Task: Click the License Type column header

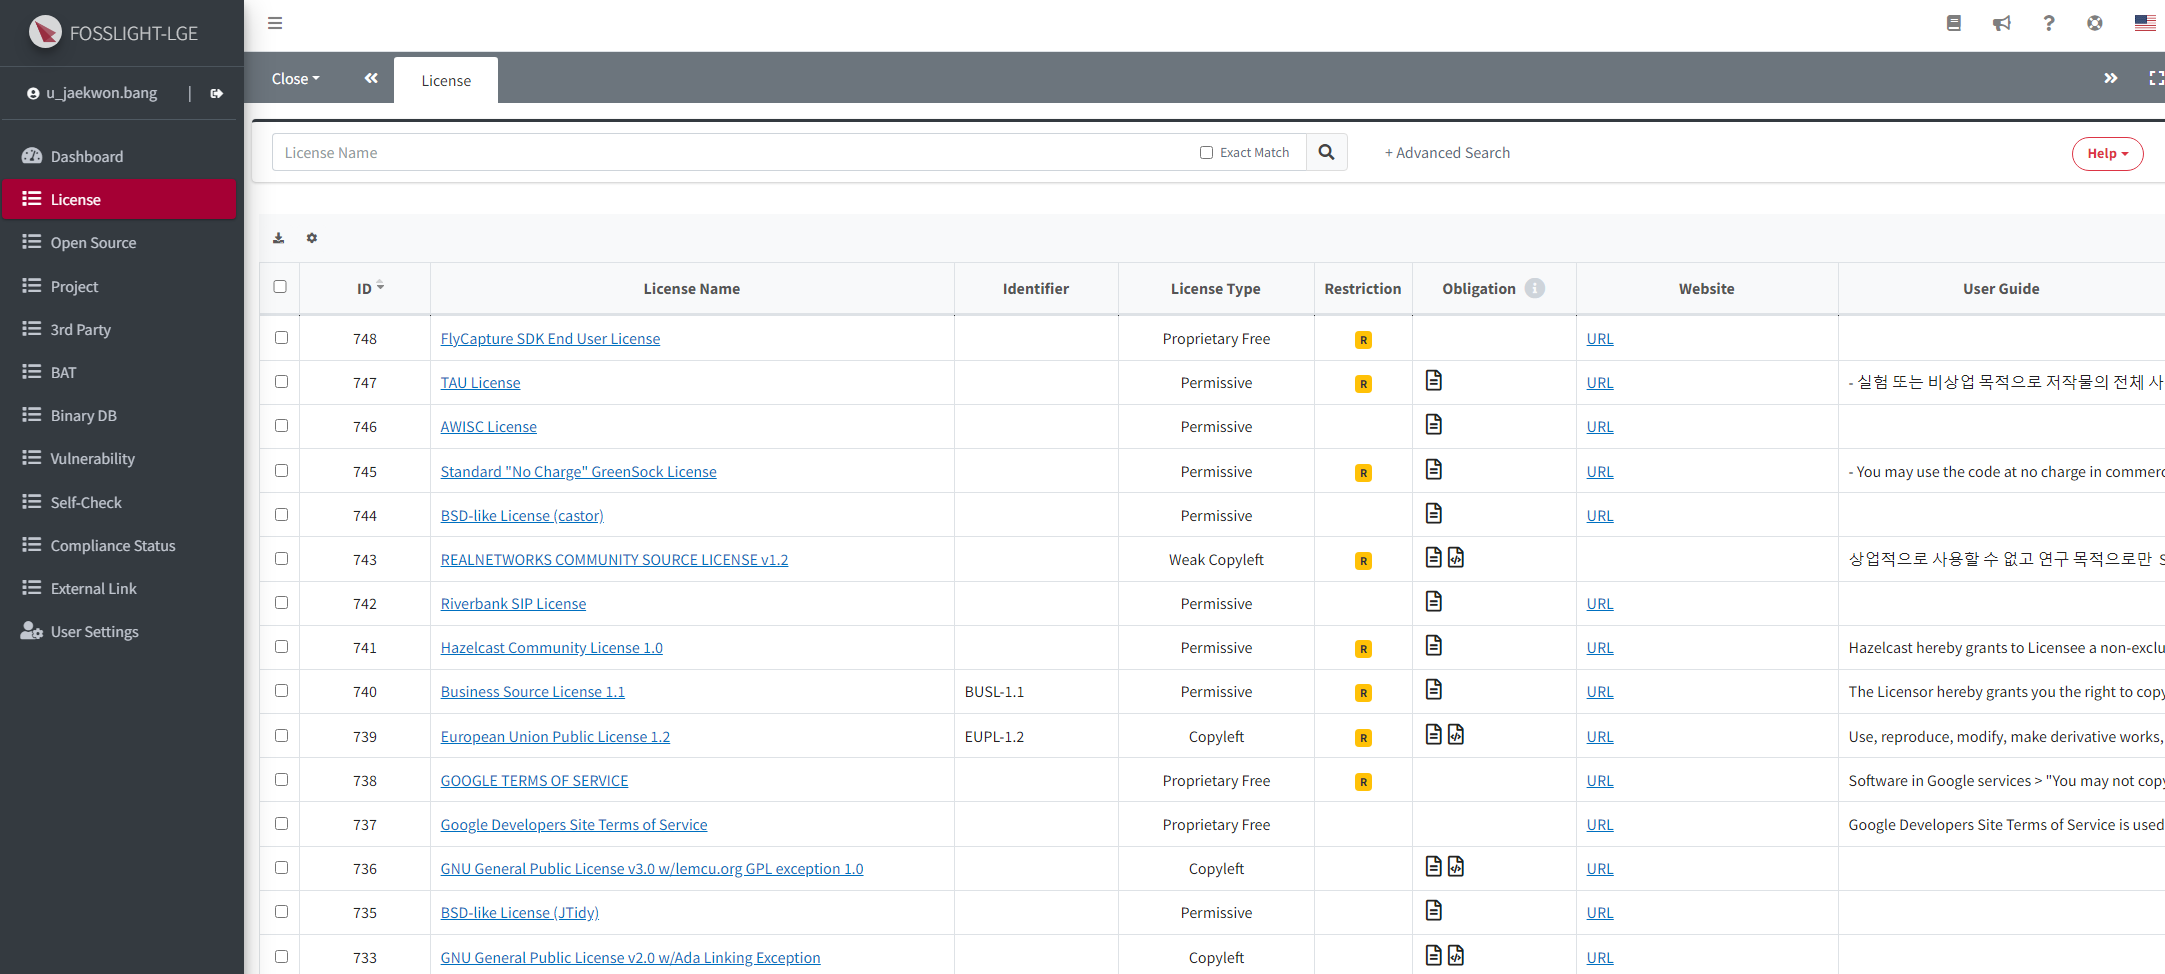Action: tap(1215, 288)
